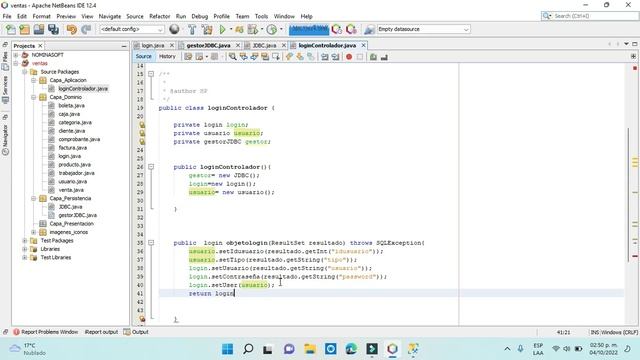Open the Refactor menu
Image resolution: width=640 pixels, height=360 pixels.
click(160, 16)
